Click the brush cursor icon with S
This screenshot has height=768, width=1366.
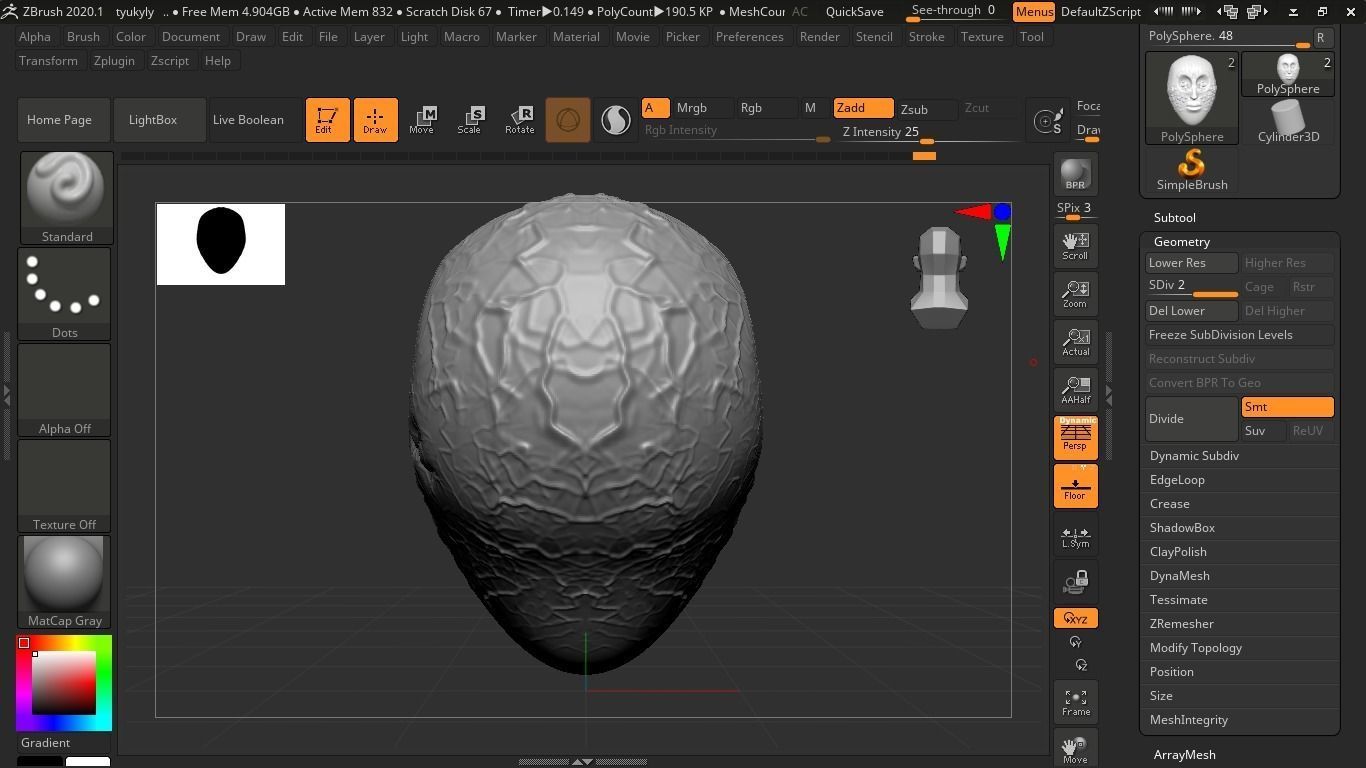pyautogui.click(x=1049, y=121)
